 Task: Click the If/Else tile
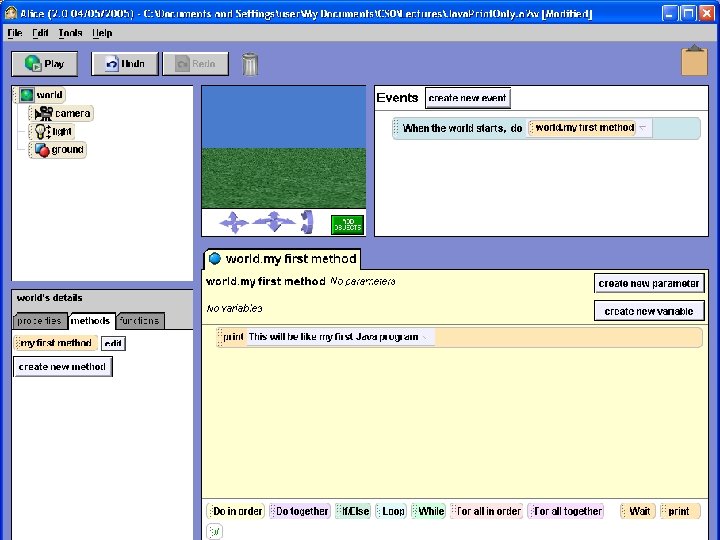(353, 511)
